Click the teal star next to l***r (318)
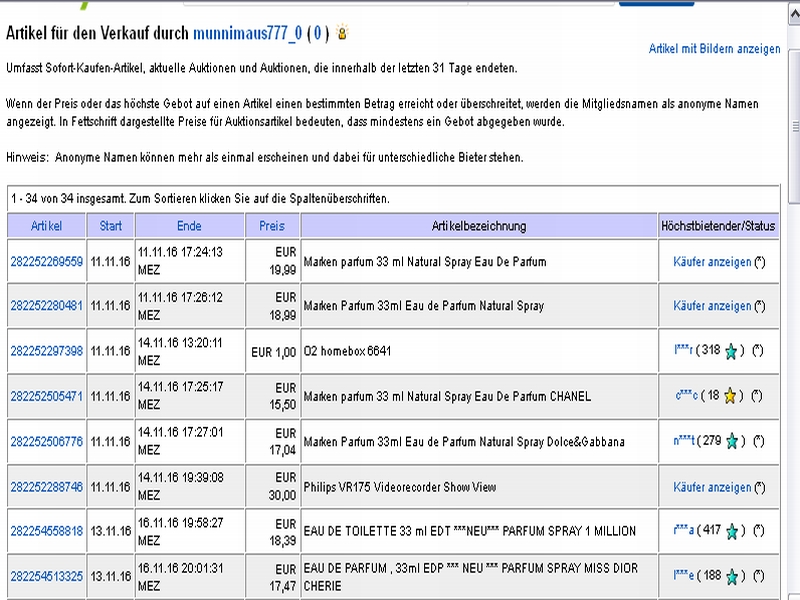Screen dimensions: 800x600 731,352
